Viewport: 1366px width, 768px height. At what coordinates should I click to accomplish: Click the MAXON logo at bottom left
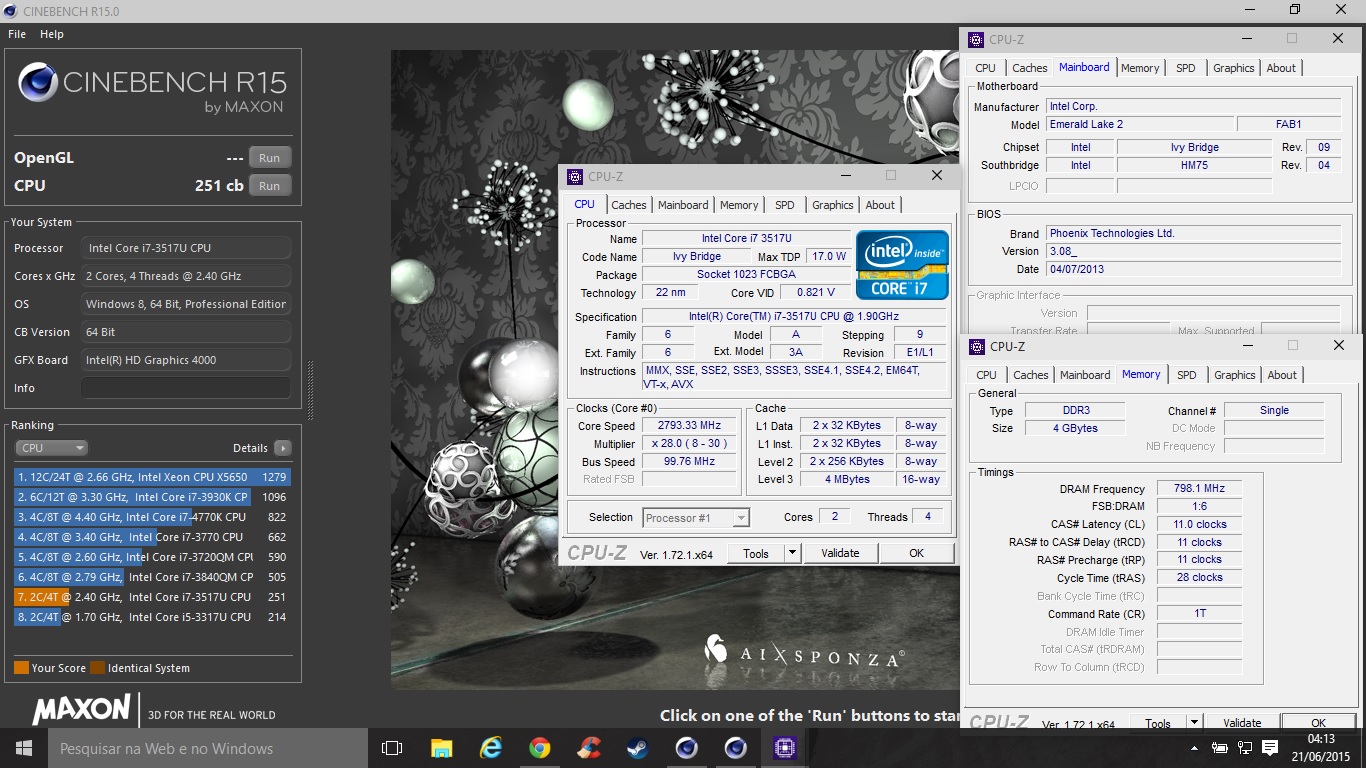click(x=81, y=709)
